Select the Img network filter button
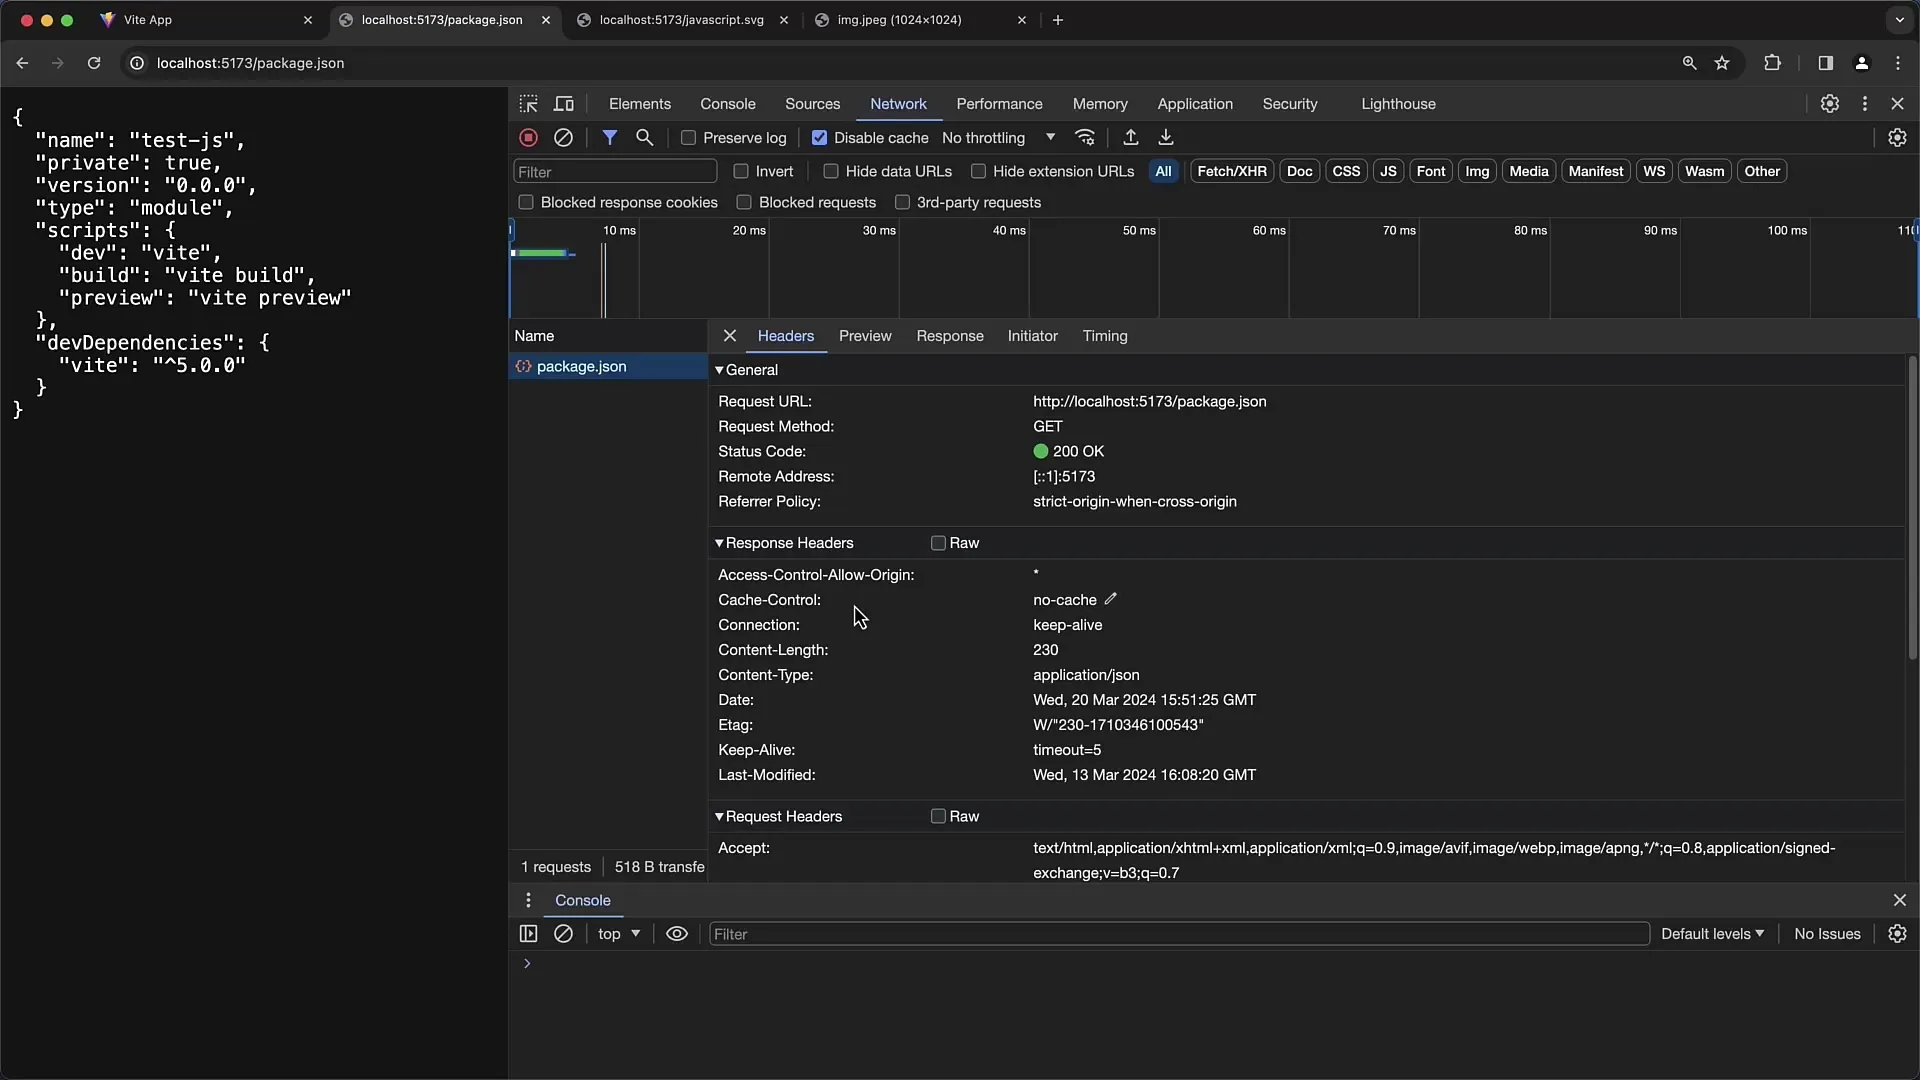The image size is (1920, 1080). coord(1476,170)
